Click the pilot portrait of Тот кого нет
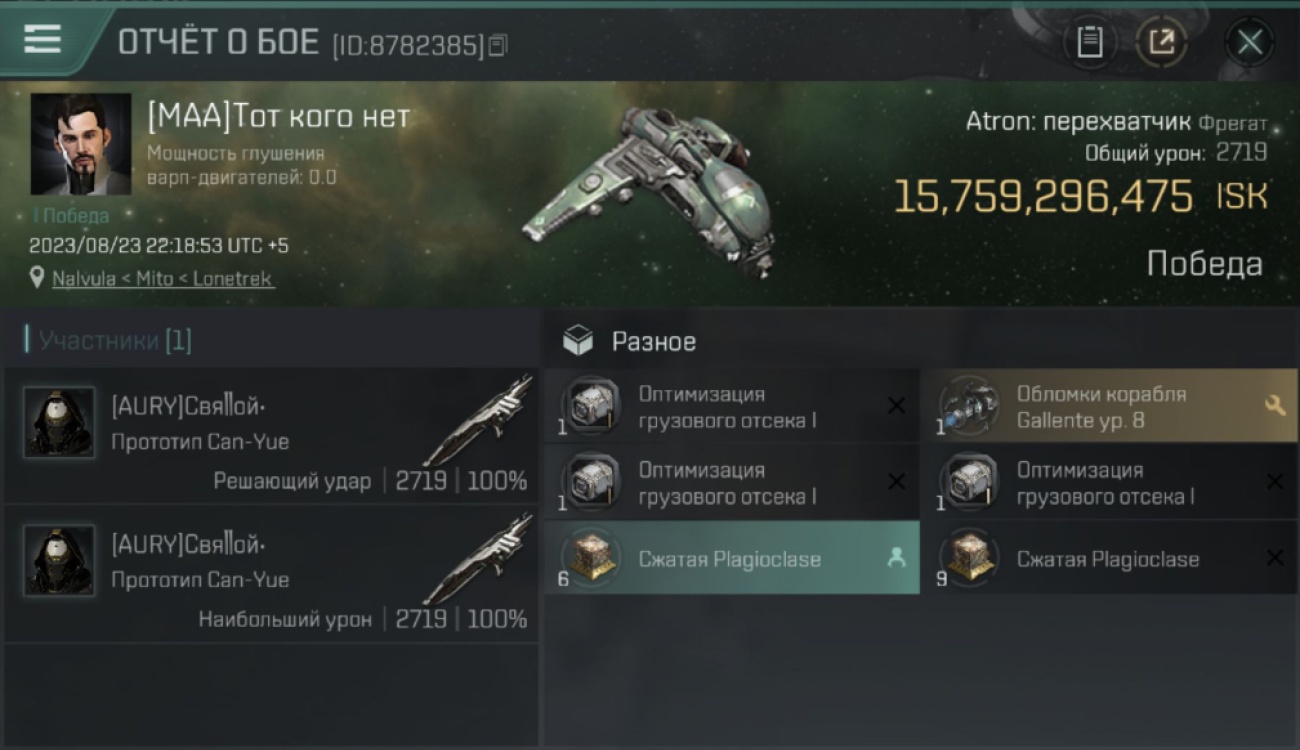This screenshot has height=750, width=1300. pos(81,144)
